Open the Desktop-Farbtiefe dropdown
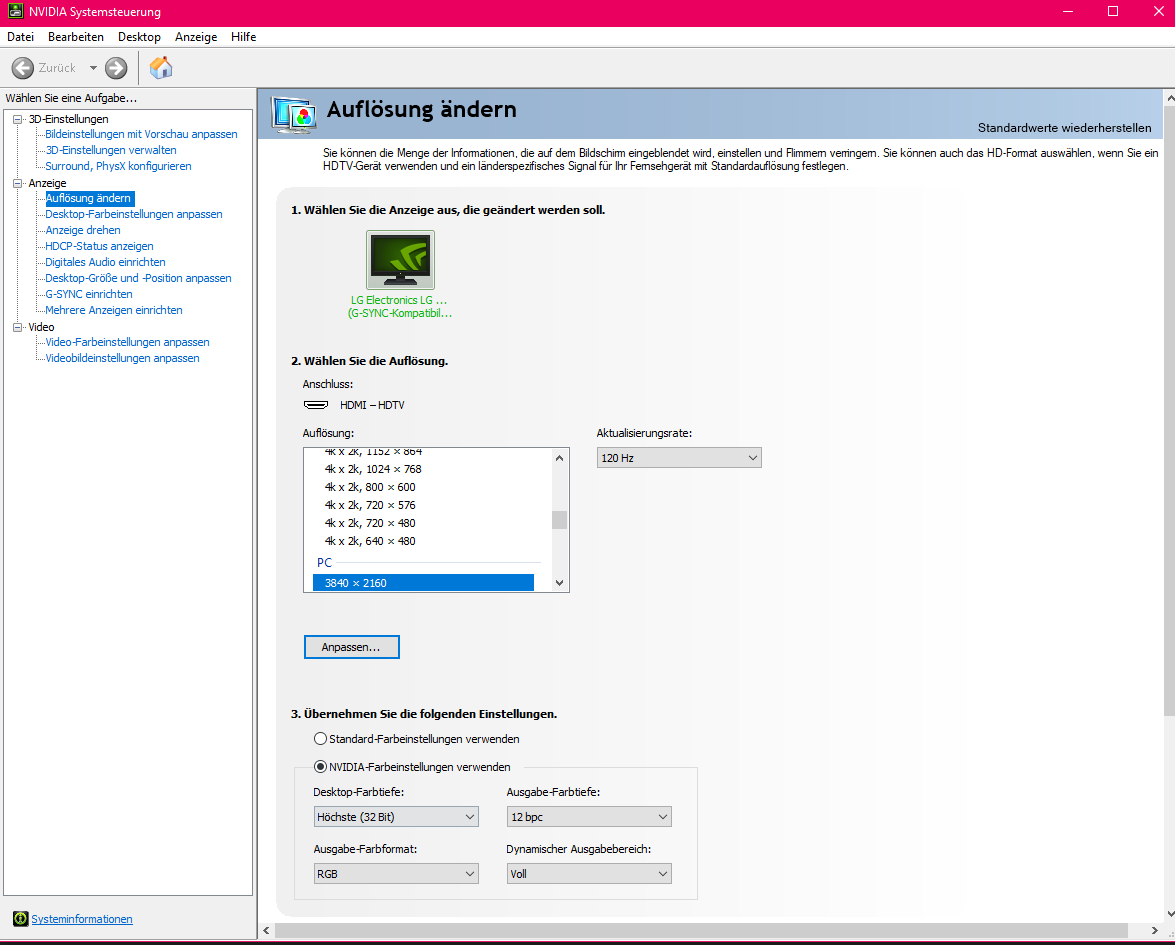Image resolution: width=1175 pixels, height=945 pixels. coord(396,817)
